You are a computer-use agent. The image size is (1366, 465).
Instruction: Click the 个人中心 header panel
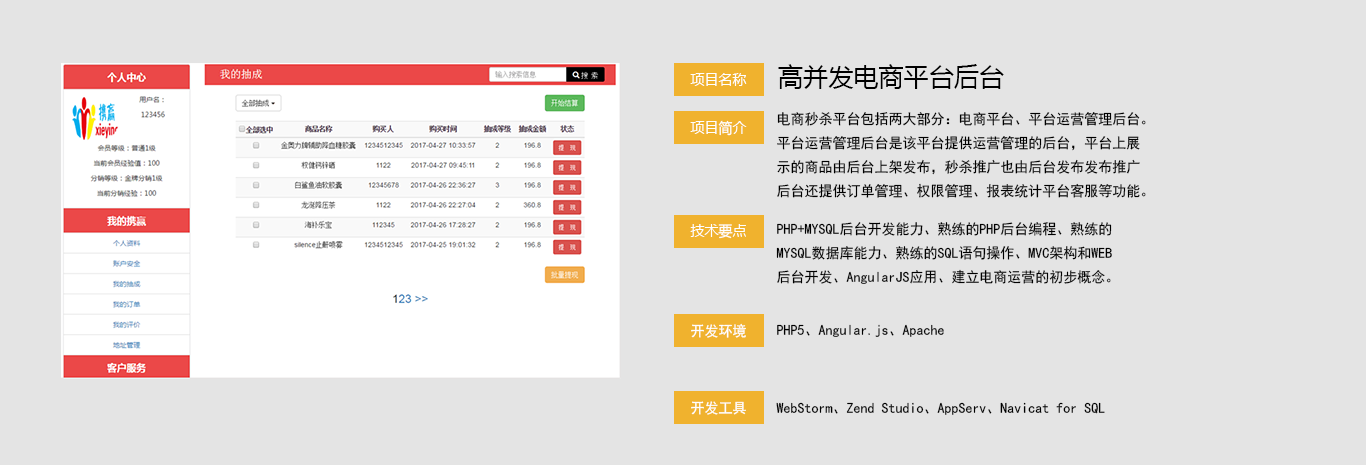click(127, 77)
